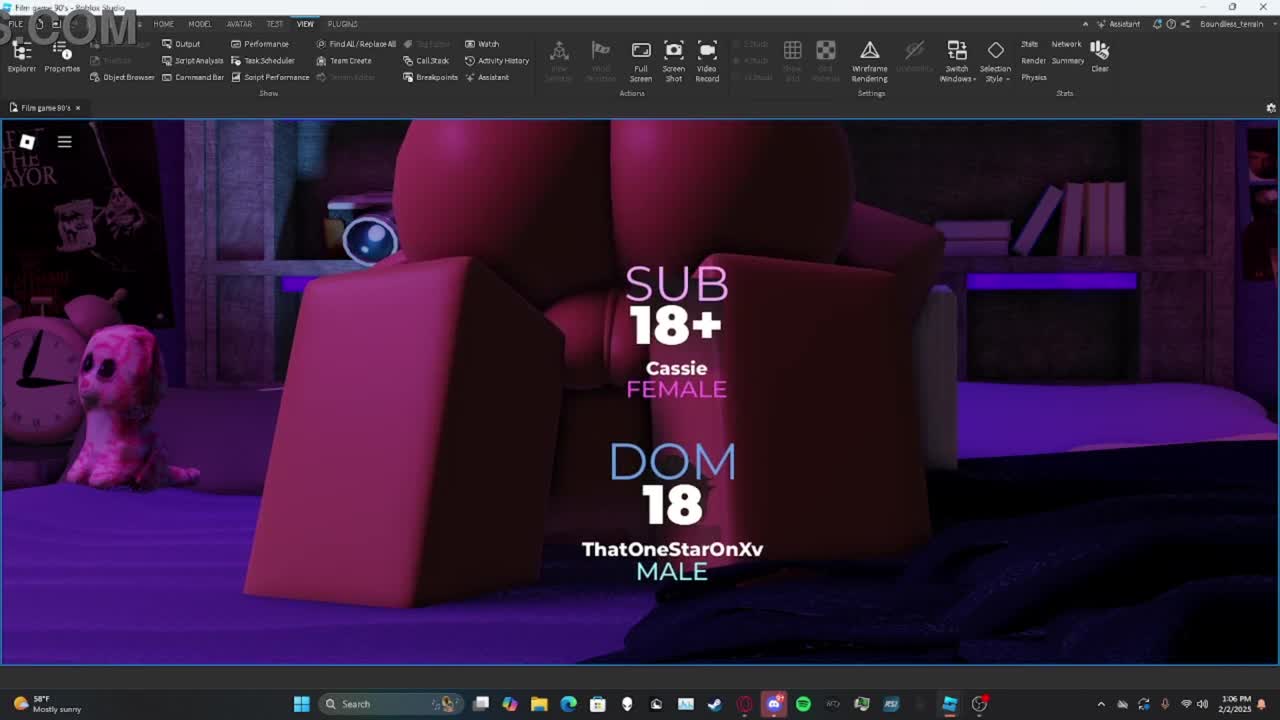The height and width of the screenshot is (720, 1280).
Task: Close the Film game 90's document tab
Action: click(x=78, y=108)
